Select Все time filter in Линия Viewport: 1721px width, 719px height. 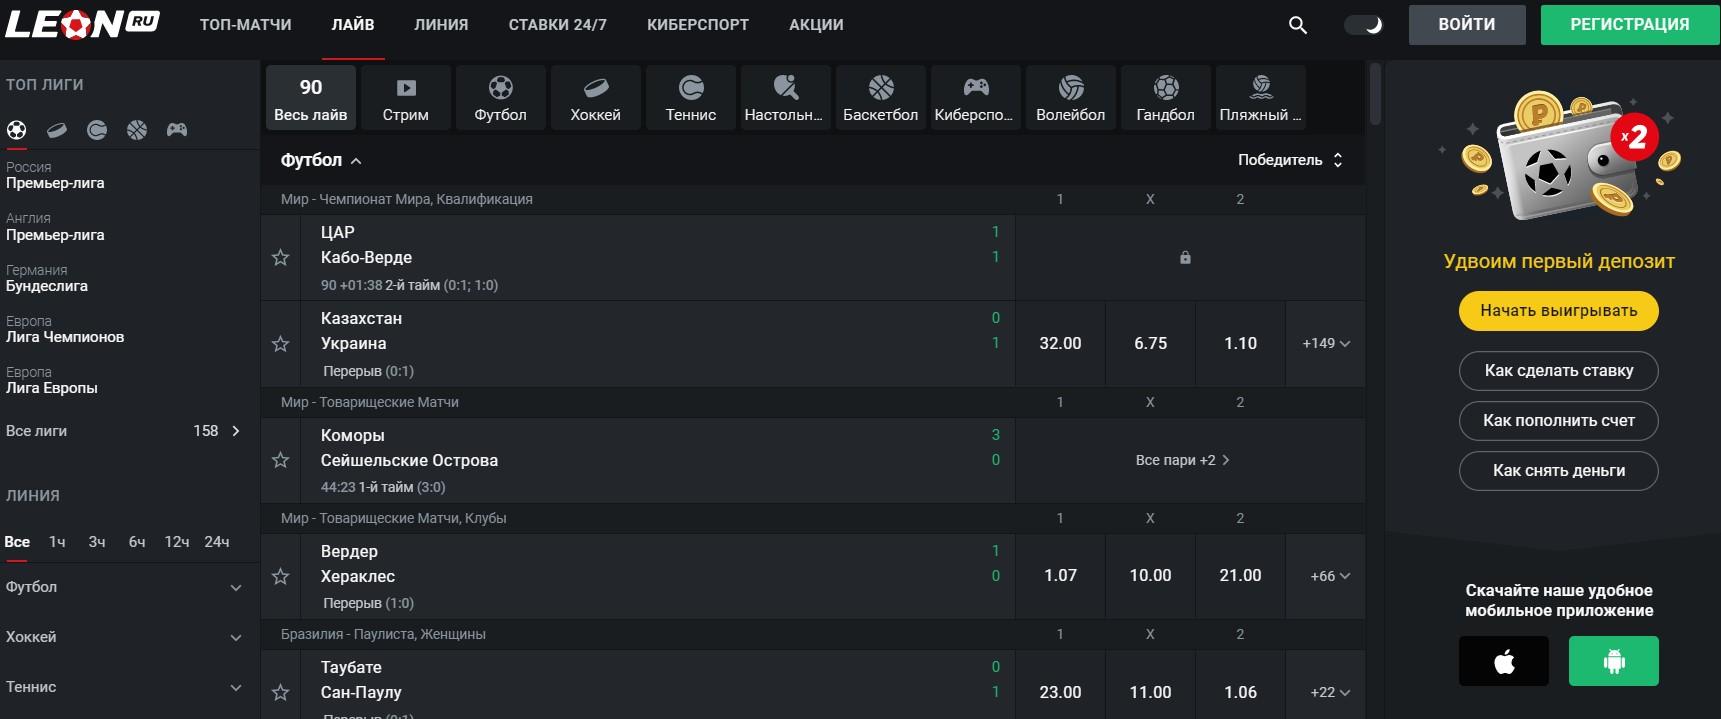point(17,542)
